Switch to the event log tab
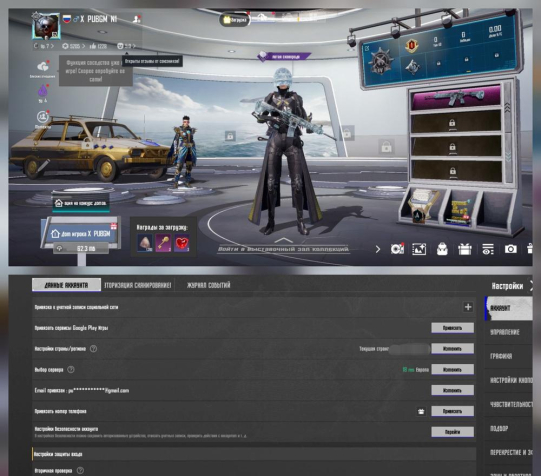The width and height of the screenshot is (541, 476). [208, 285]
